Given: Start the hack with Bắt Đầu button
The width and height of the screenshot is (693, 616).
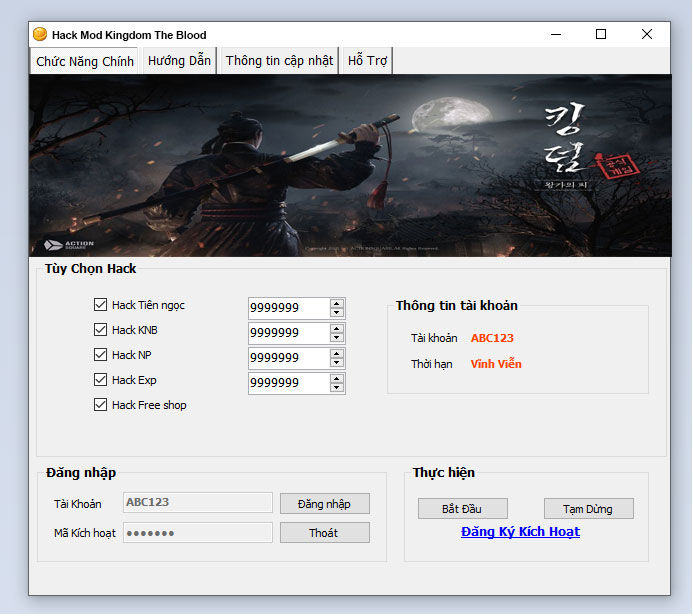Looking at the screenshot, I should (462, 509).
